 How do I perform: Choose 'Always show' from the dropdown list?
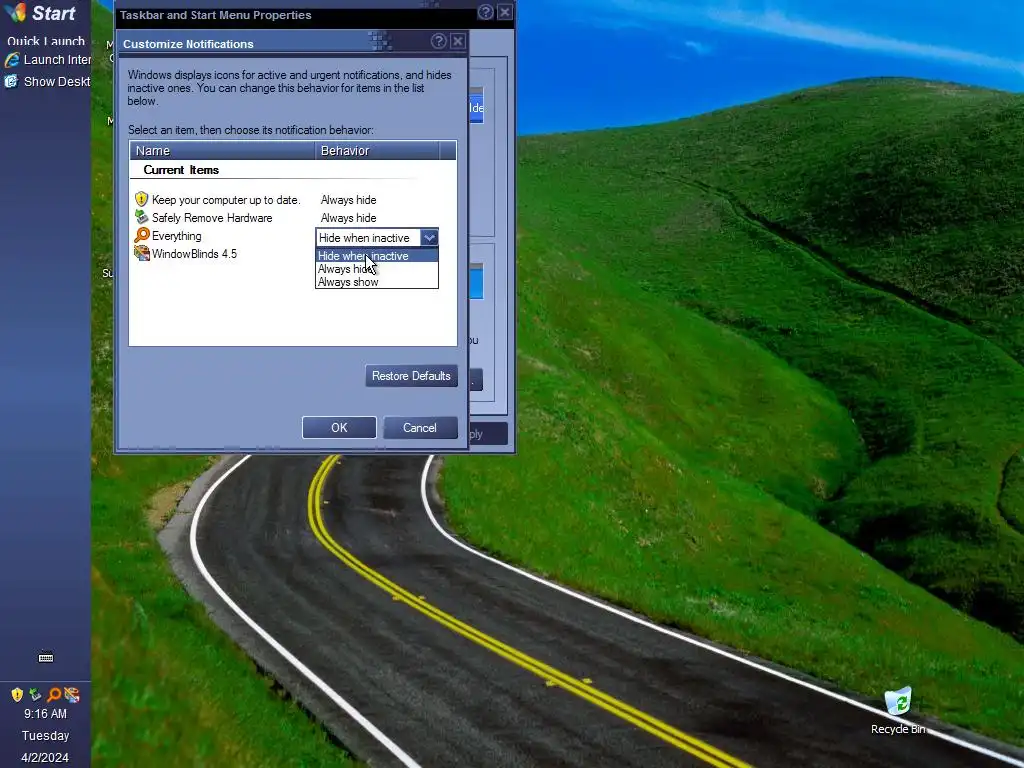pyautogui.click(x=377, y=282)
